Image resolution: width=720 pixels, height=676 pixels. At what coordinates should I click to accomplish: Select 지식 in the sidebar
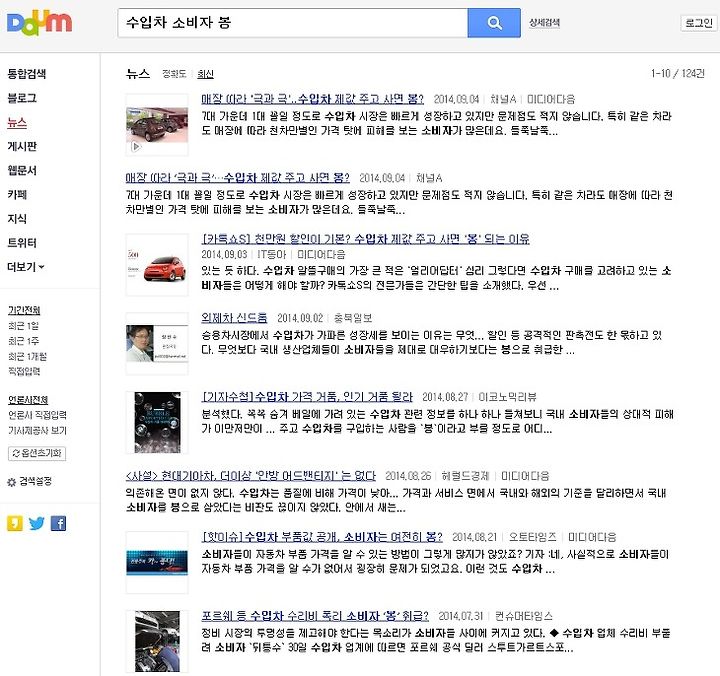(x=17, y=219)
